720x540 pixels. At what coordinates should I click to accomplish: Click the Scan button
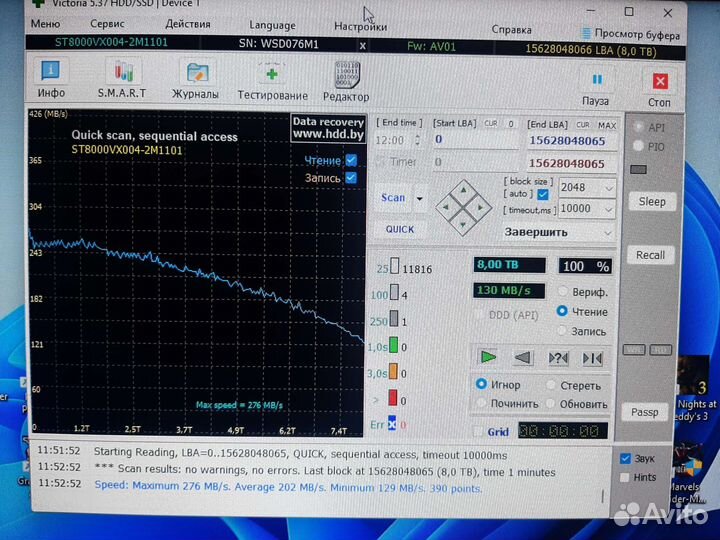(x=393, y=198)
